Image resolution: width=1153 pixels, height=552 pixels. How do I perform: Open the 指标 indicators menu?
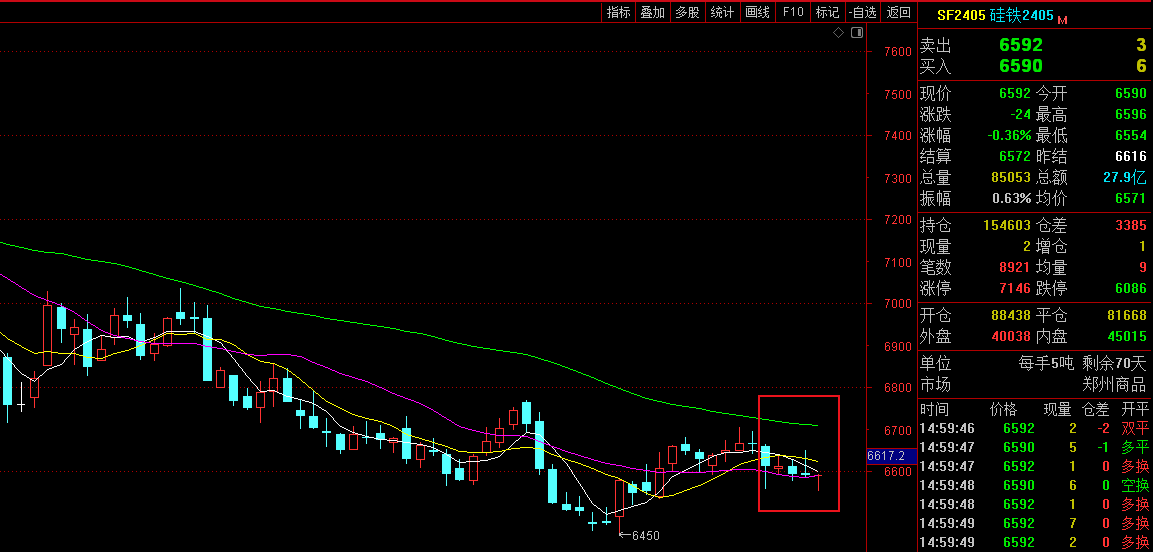619,12
